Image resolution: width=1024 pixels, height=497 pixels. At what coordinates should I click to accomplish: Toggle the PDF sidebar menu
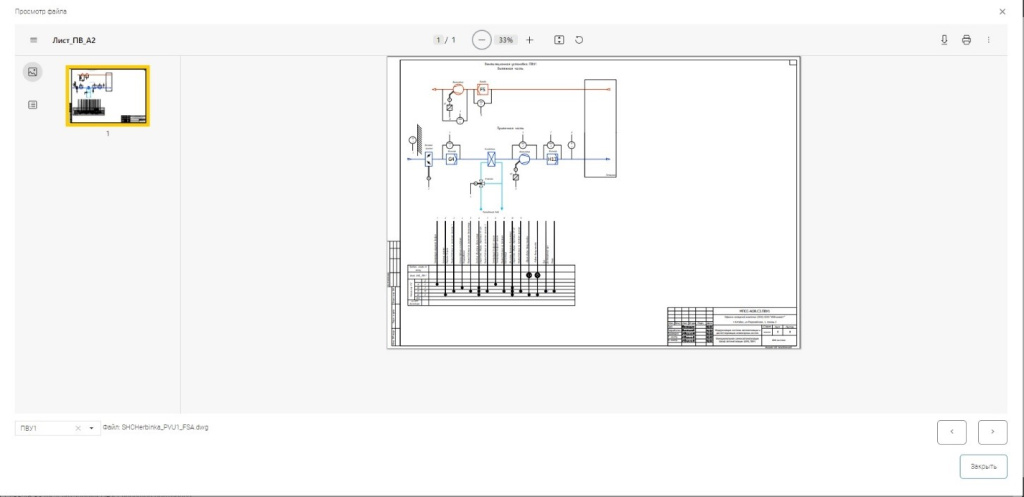33,40
